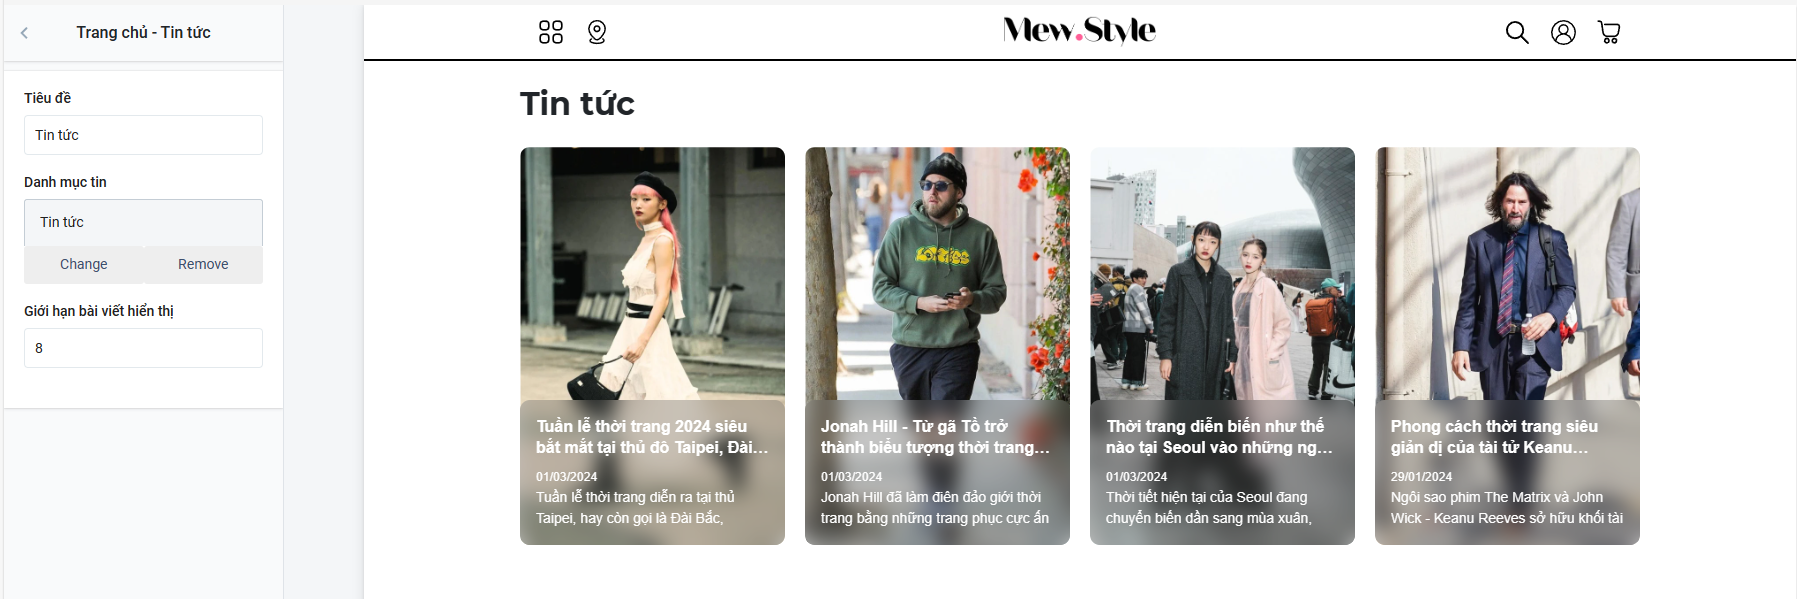Click the Thời trang diễn biến headline

[1220, 437]
